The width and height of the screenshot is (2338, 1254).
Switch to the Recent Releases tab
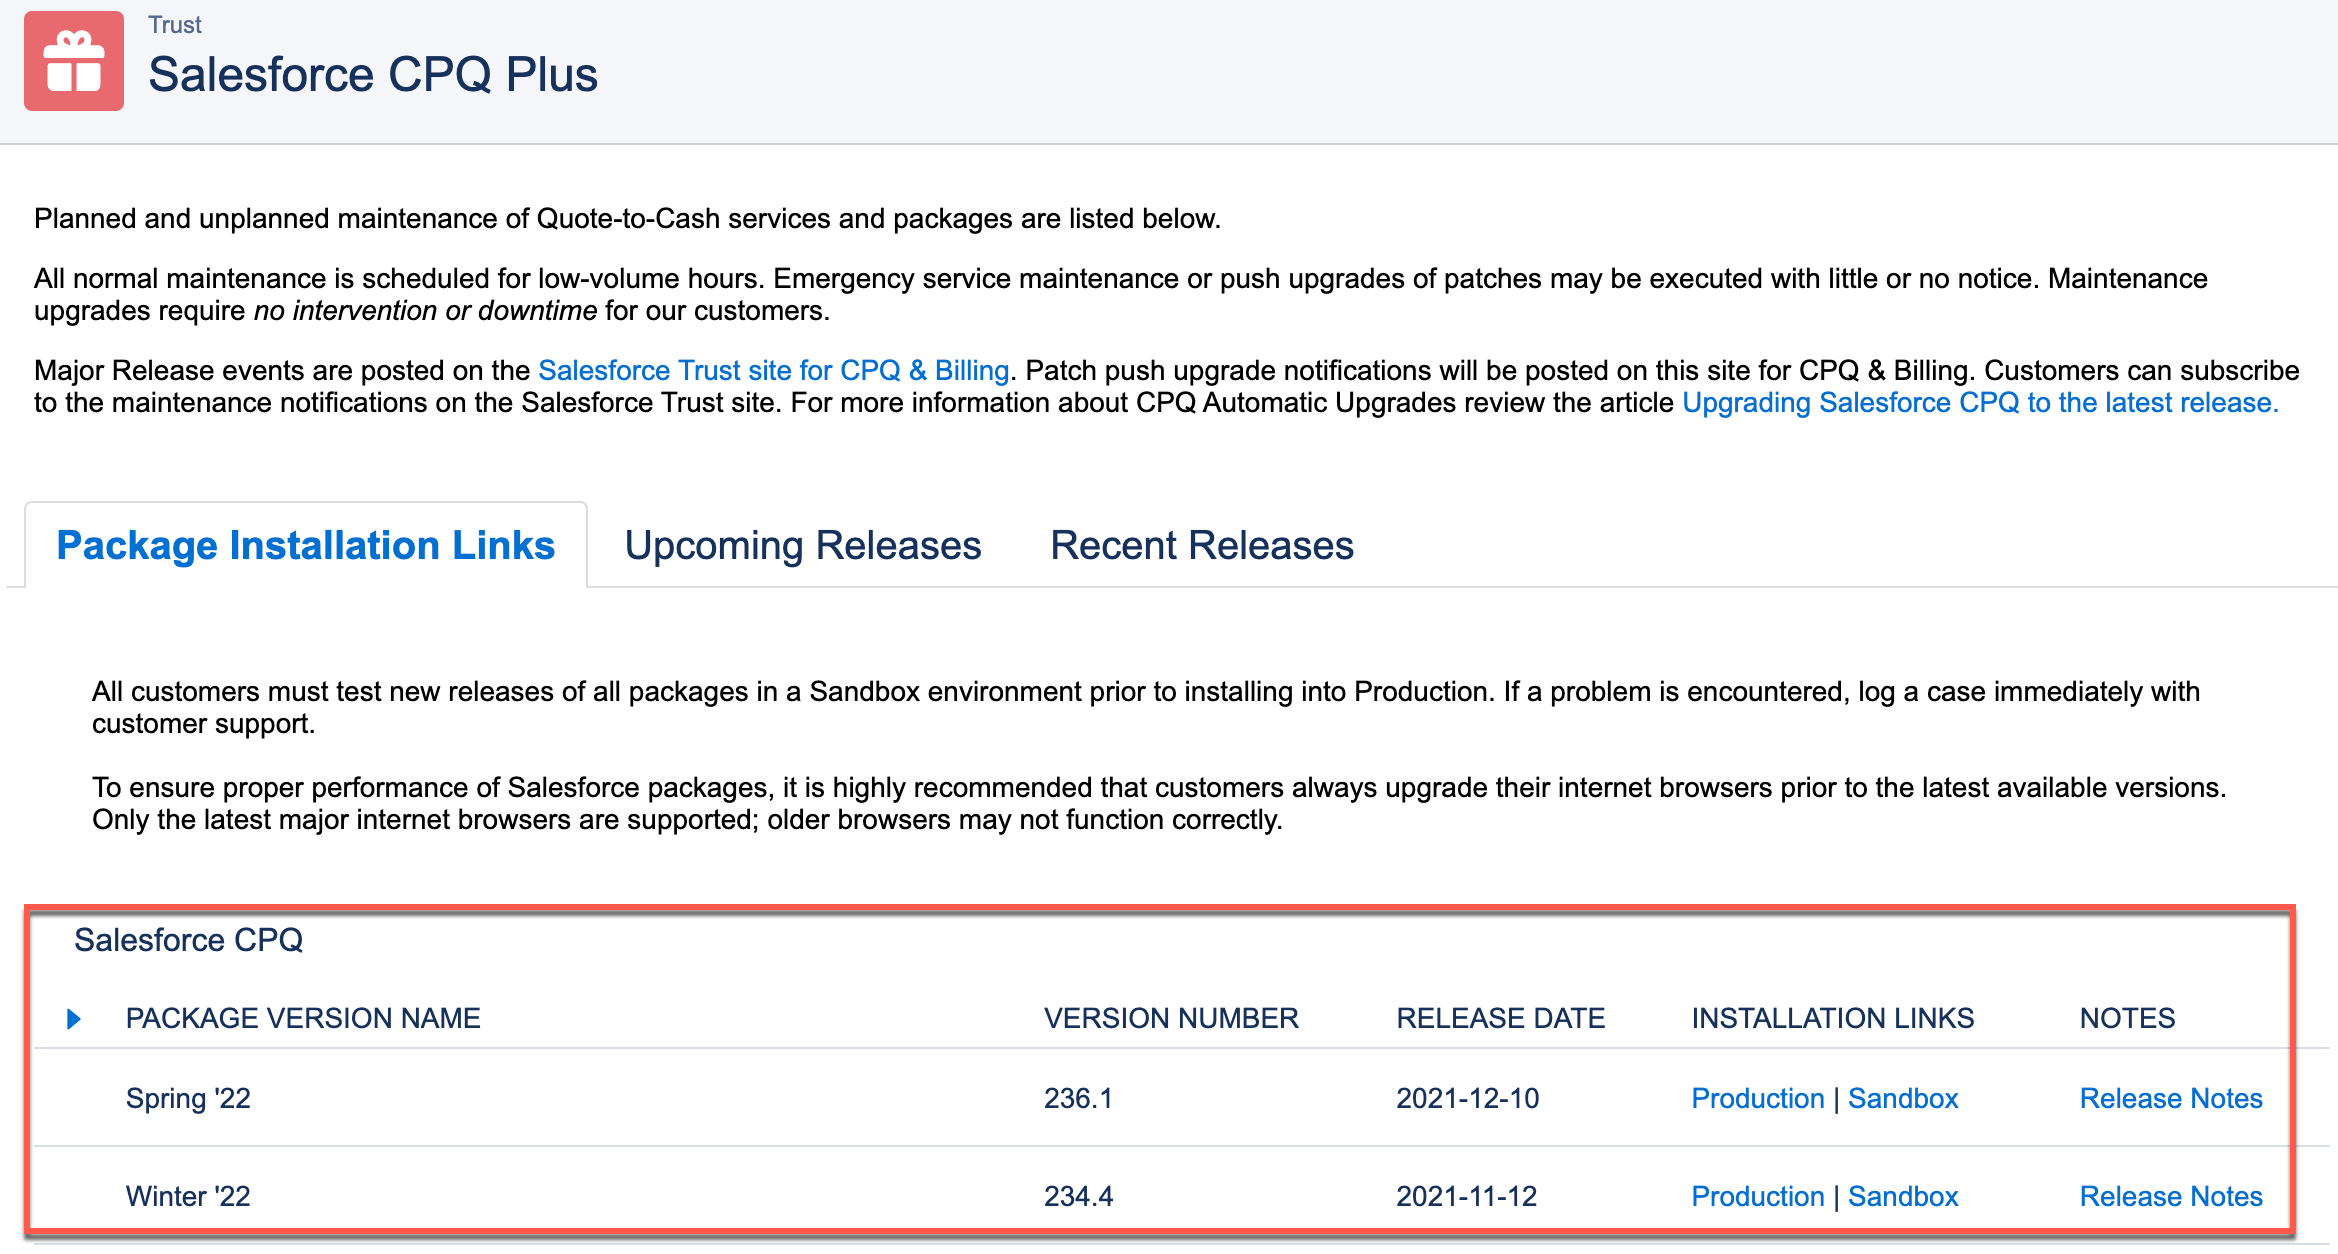click(x=1202, y=545)
